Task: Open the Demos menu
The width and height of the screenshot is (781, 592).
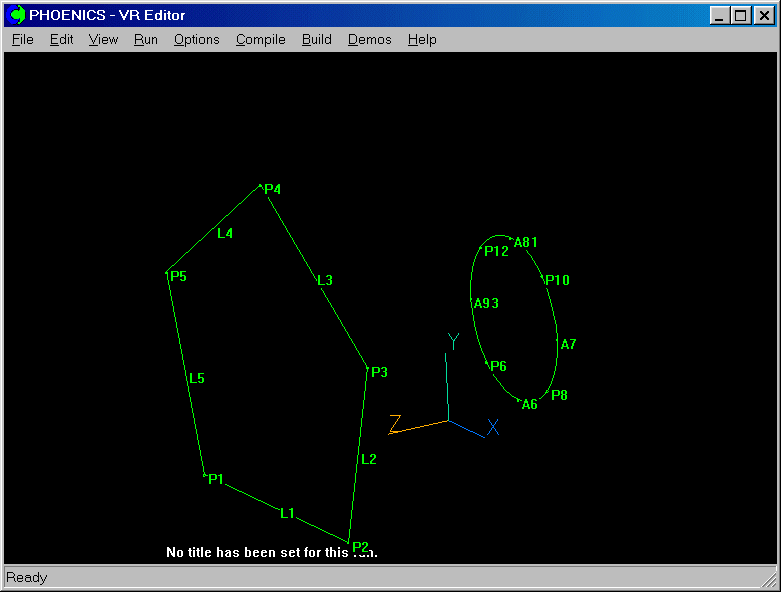Action: point(369,40)
